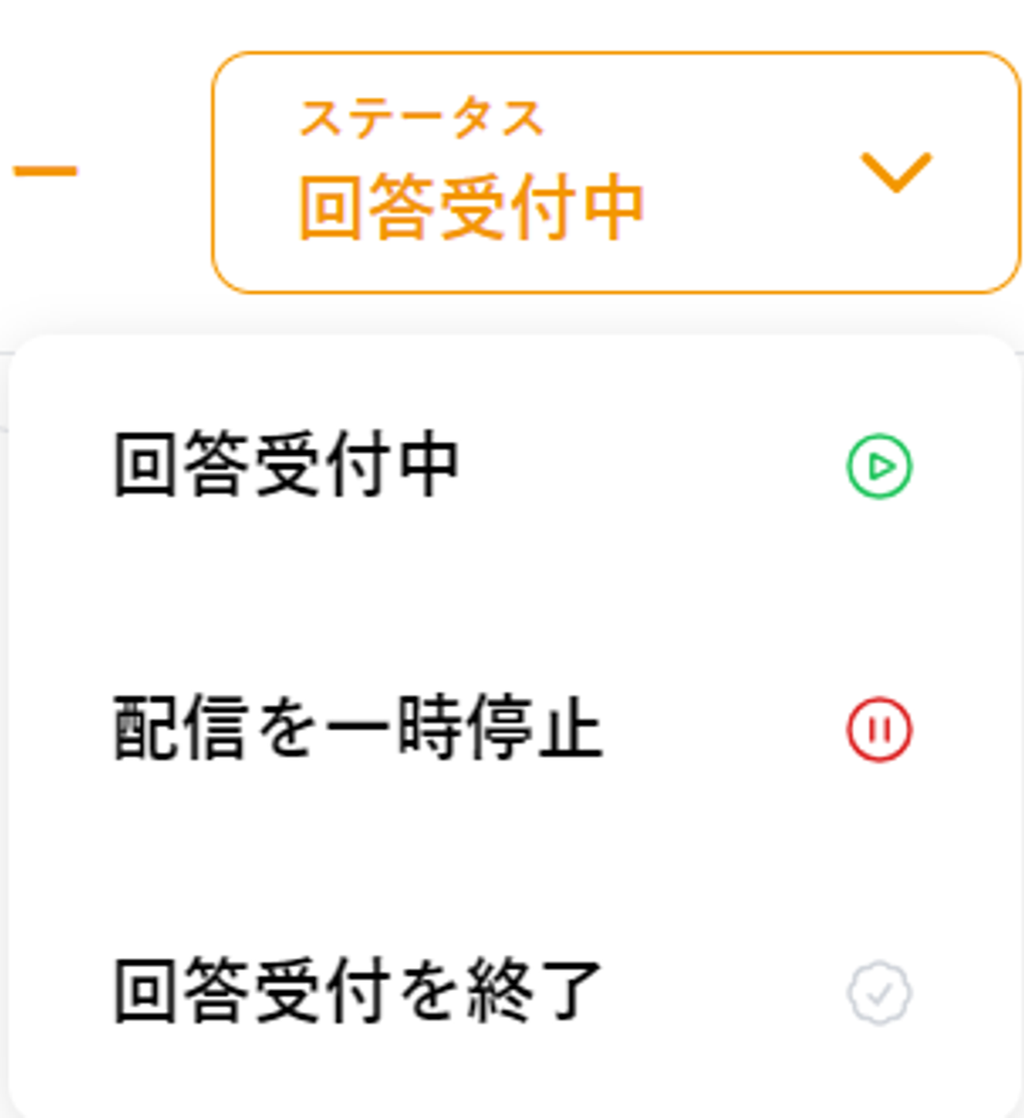The image size is (1024, 1118).
Task: Choose 回答受付を終了 to close responses
Action: (x=357, y=993)
